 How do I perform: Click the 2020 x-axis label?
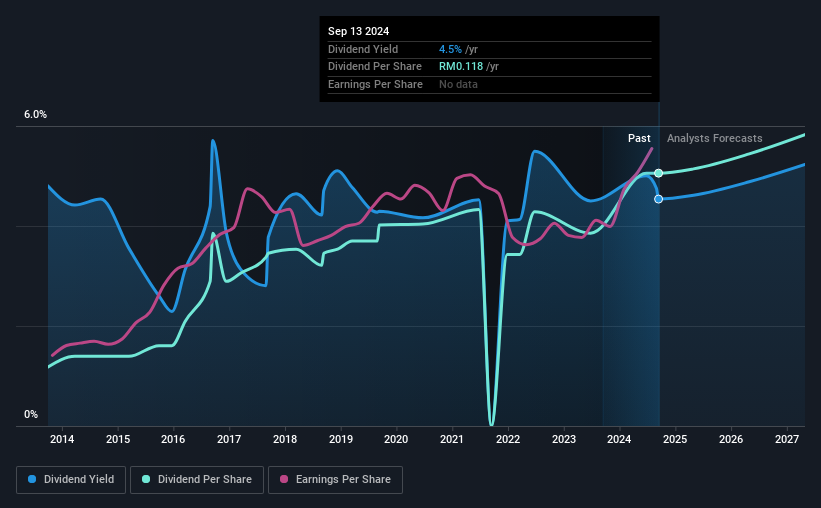(396, 439)
